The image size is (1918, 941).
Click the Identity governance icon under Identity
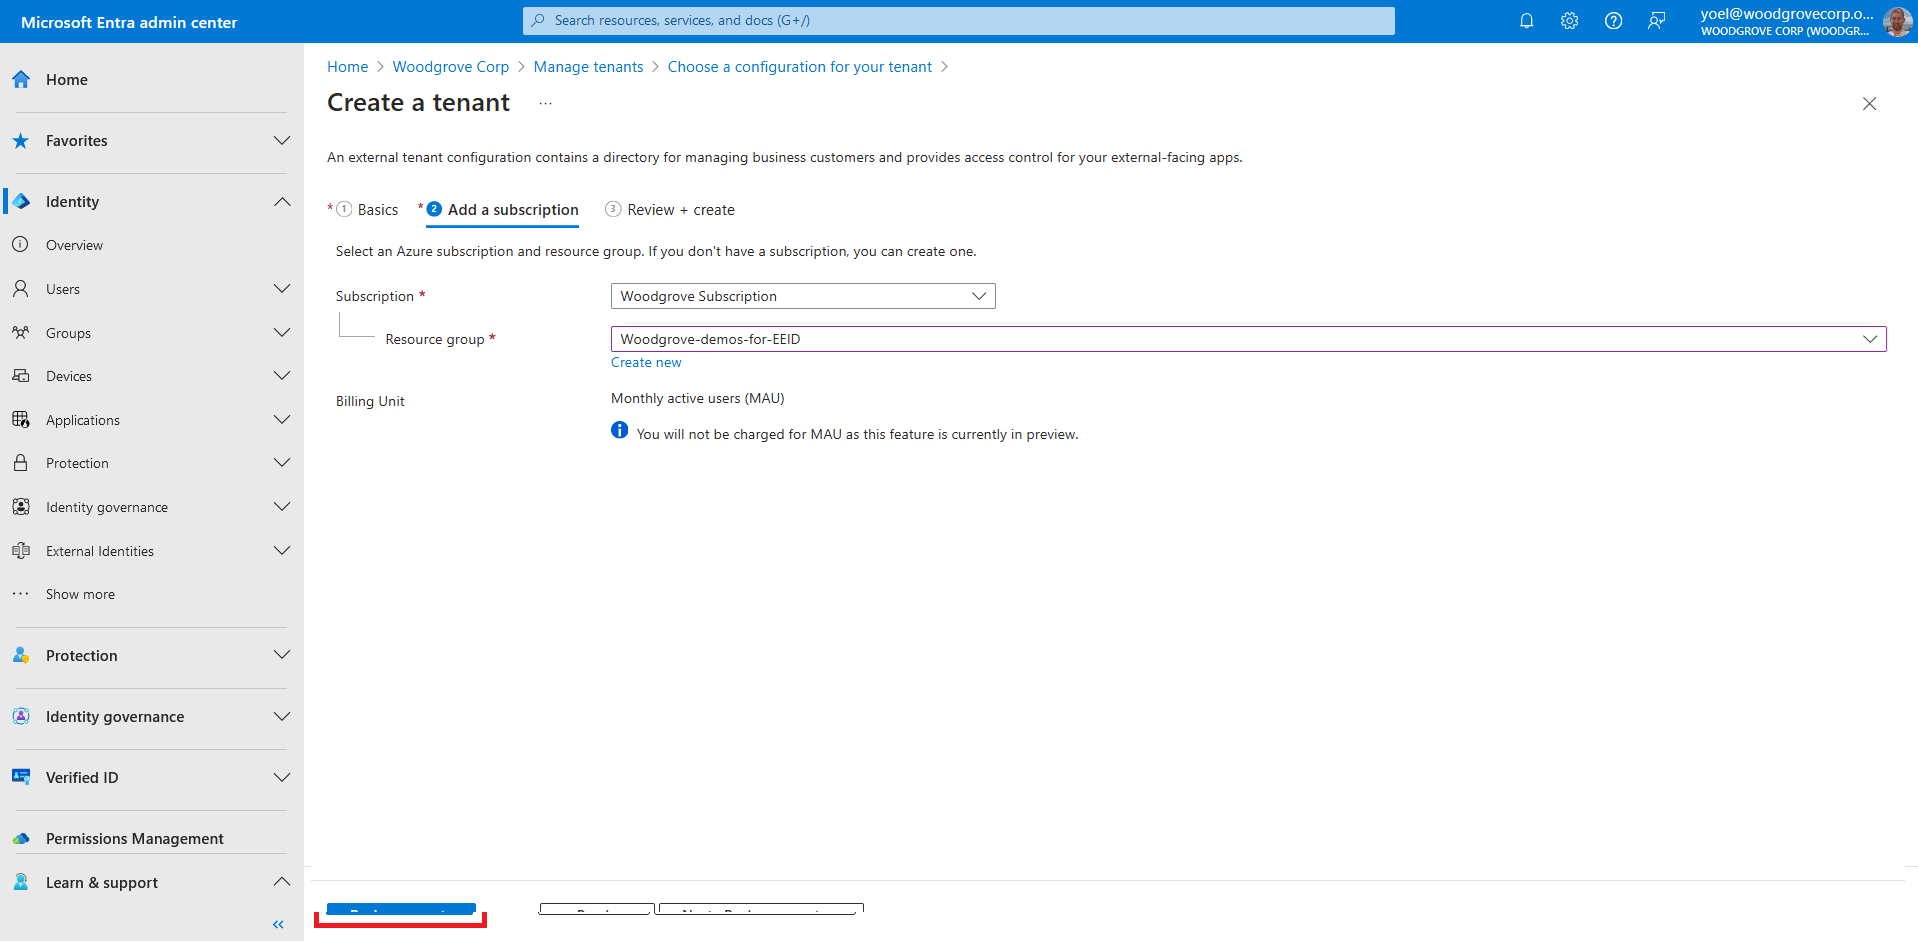pos(21,507)
